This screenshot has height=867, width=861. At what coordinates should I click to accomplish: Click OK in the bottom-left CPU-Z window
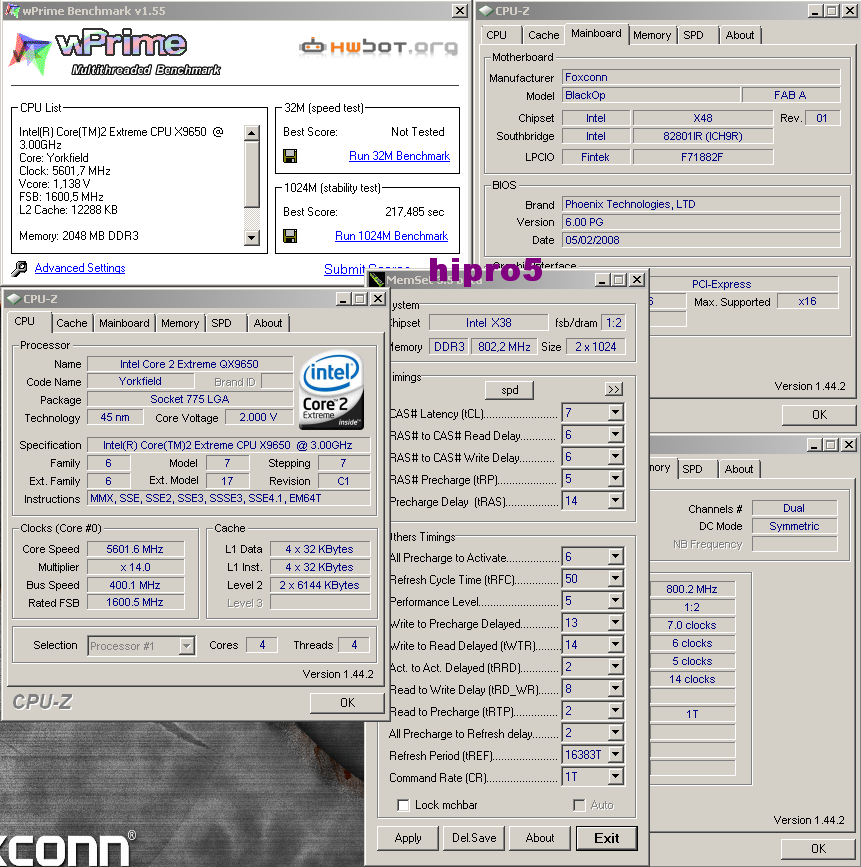(x=347, y=703)
